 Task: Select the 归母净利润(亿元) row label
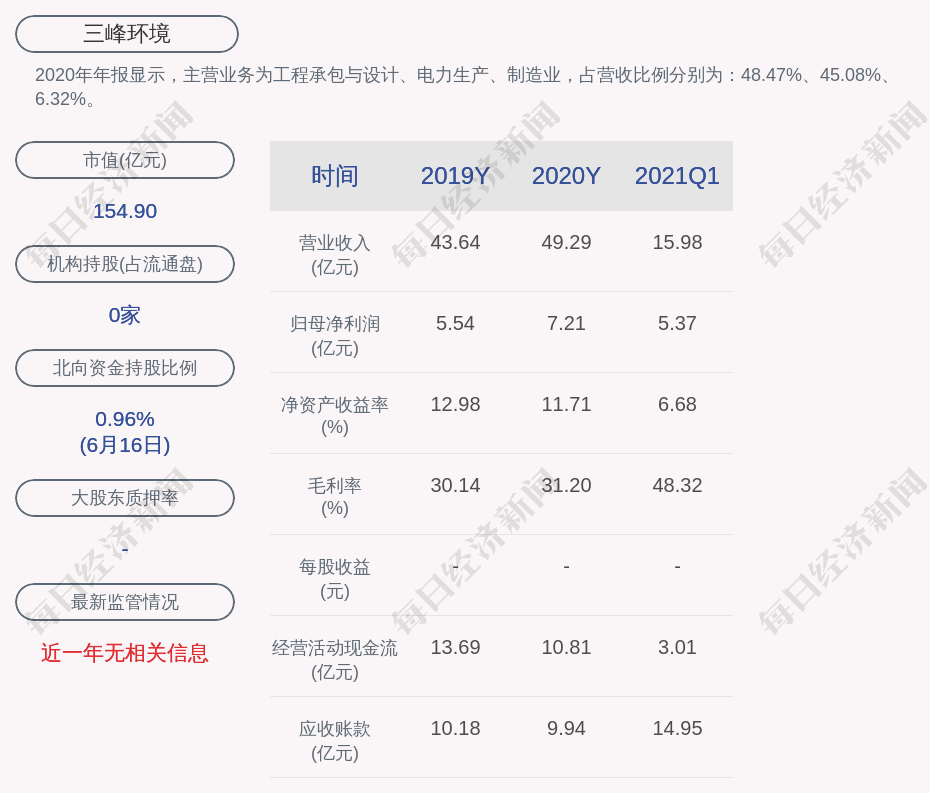[334, 335]
